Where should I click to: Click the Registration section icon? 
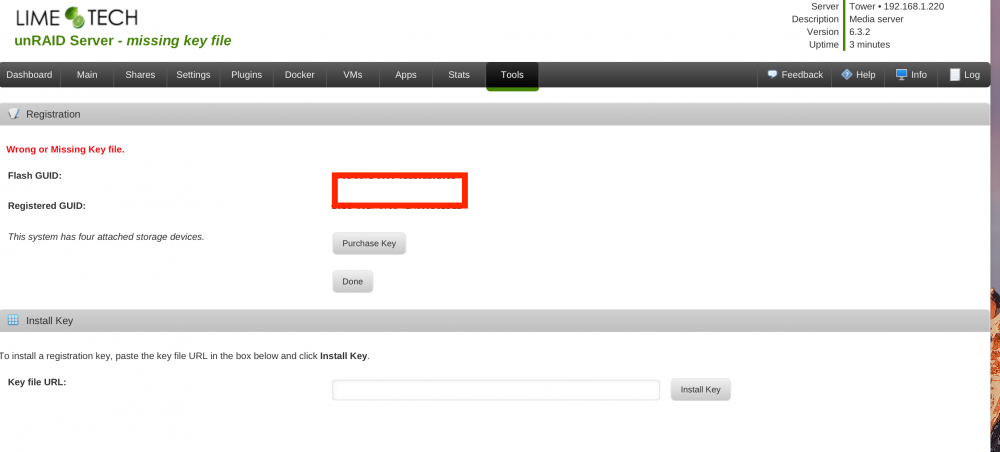click(x=13, y=114)
